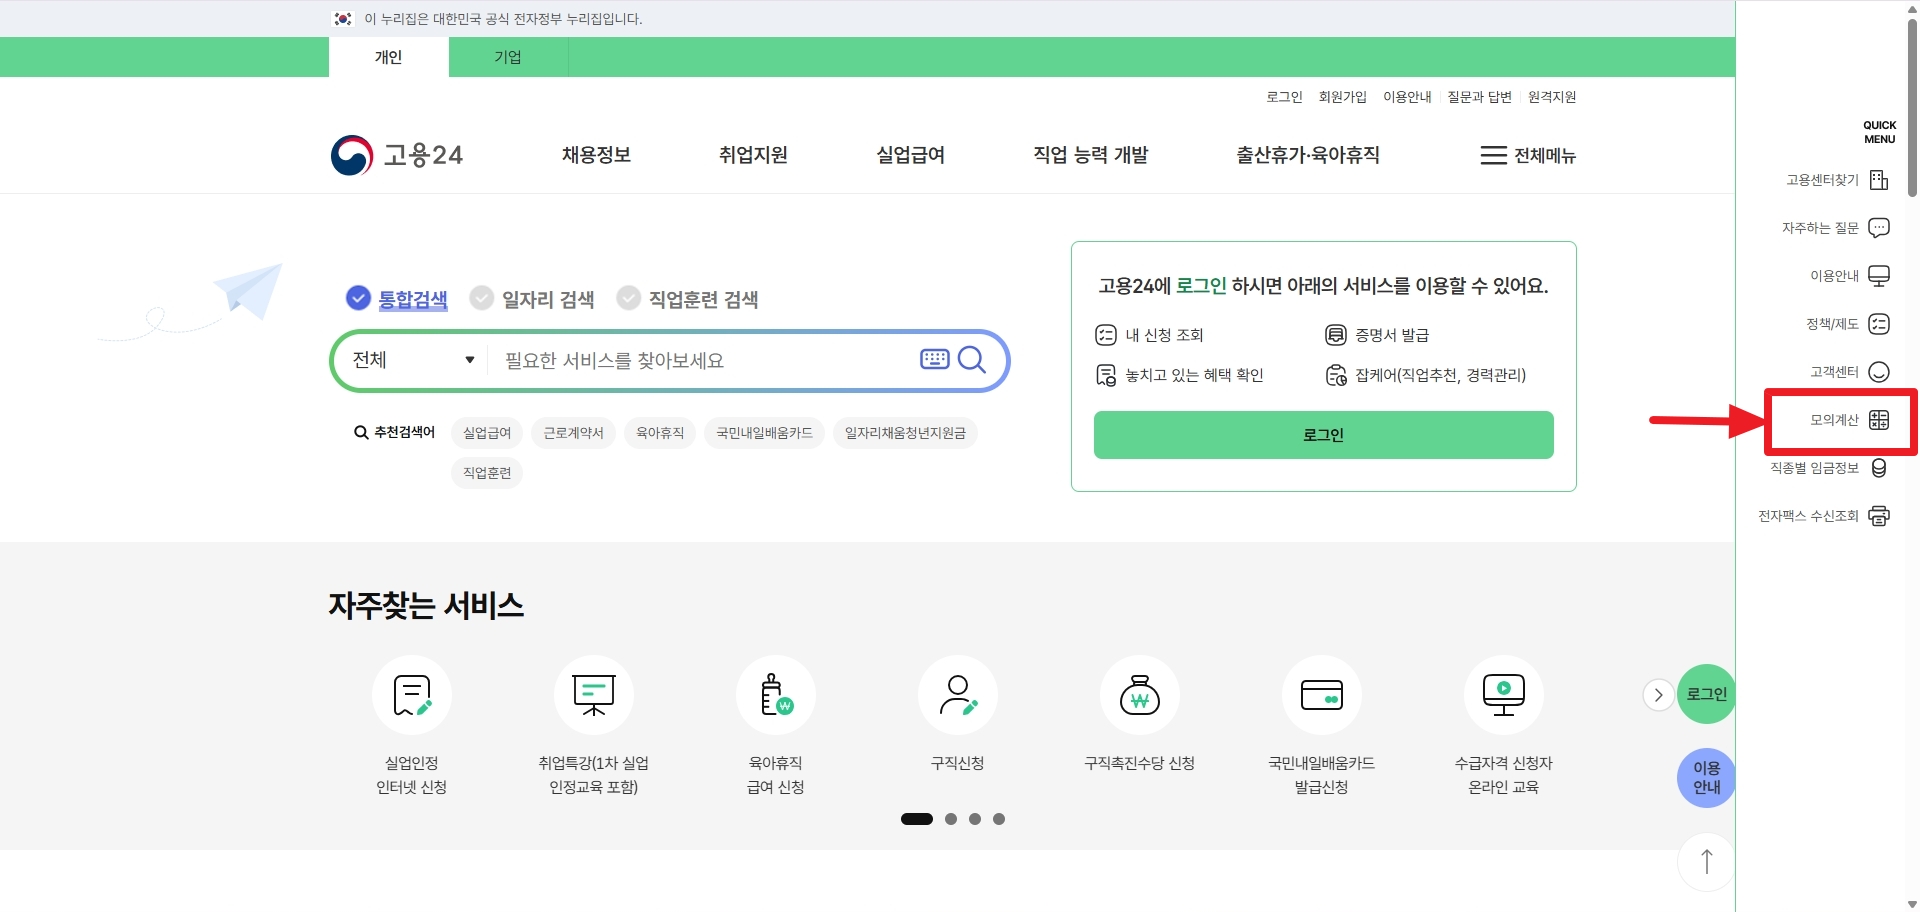Click the scroll-to-top arrow button
This screenshot has width=1920, height=912.
1707,862
